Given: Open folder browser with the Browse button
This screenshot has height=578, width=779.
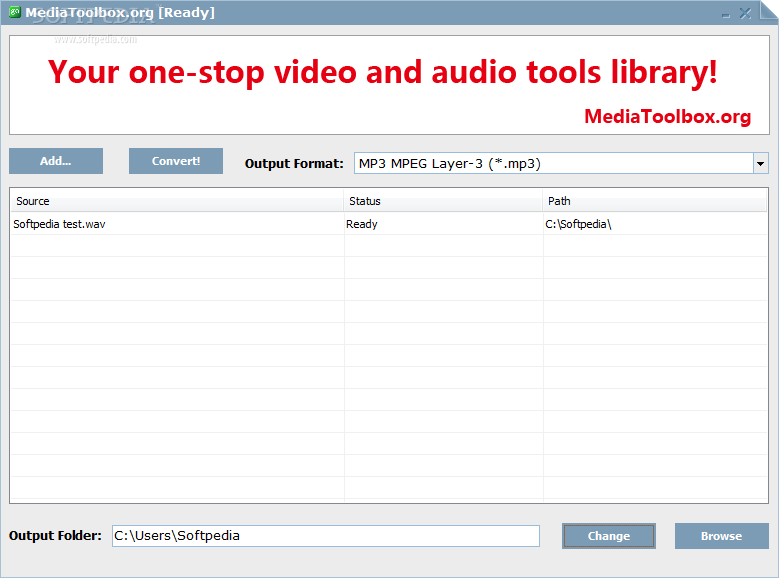Looking at the screenshot, I should tap(721, 536).
